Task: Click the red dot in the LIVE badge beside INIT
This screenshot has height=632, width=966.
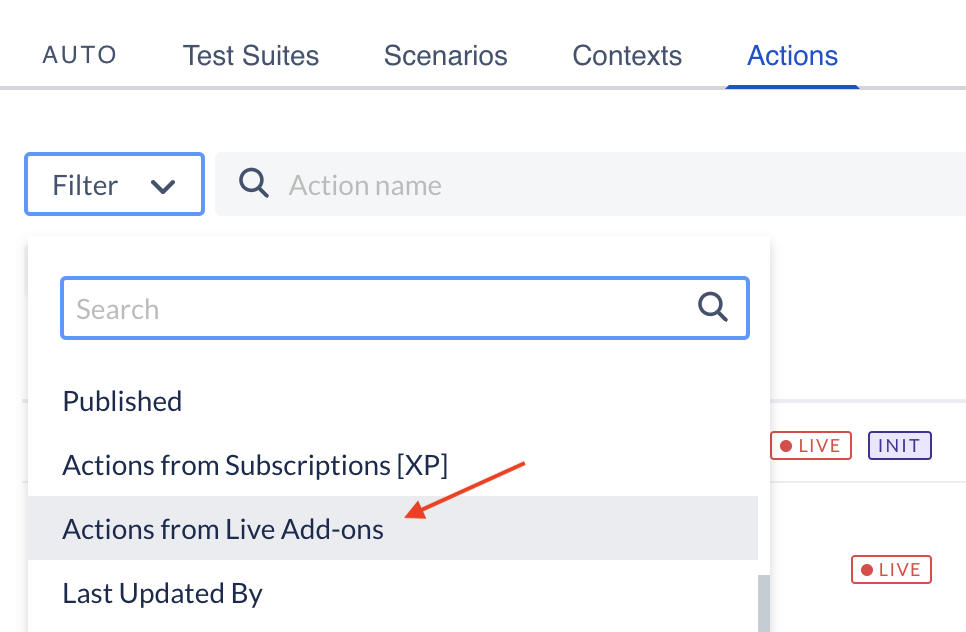Action: [786, 446]
